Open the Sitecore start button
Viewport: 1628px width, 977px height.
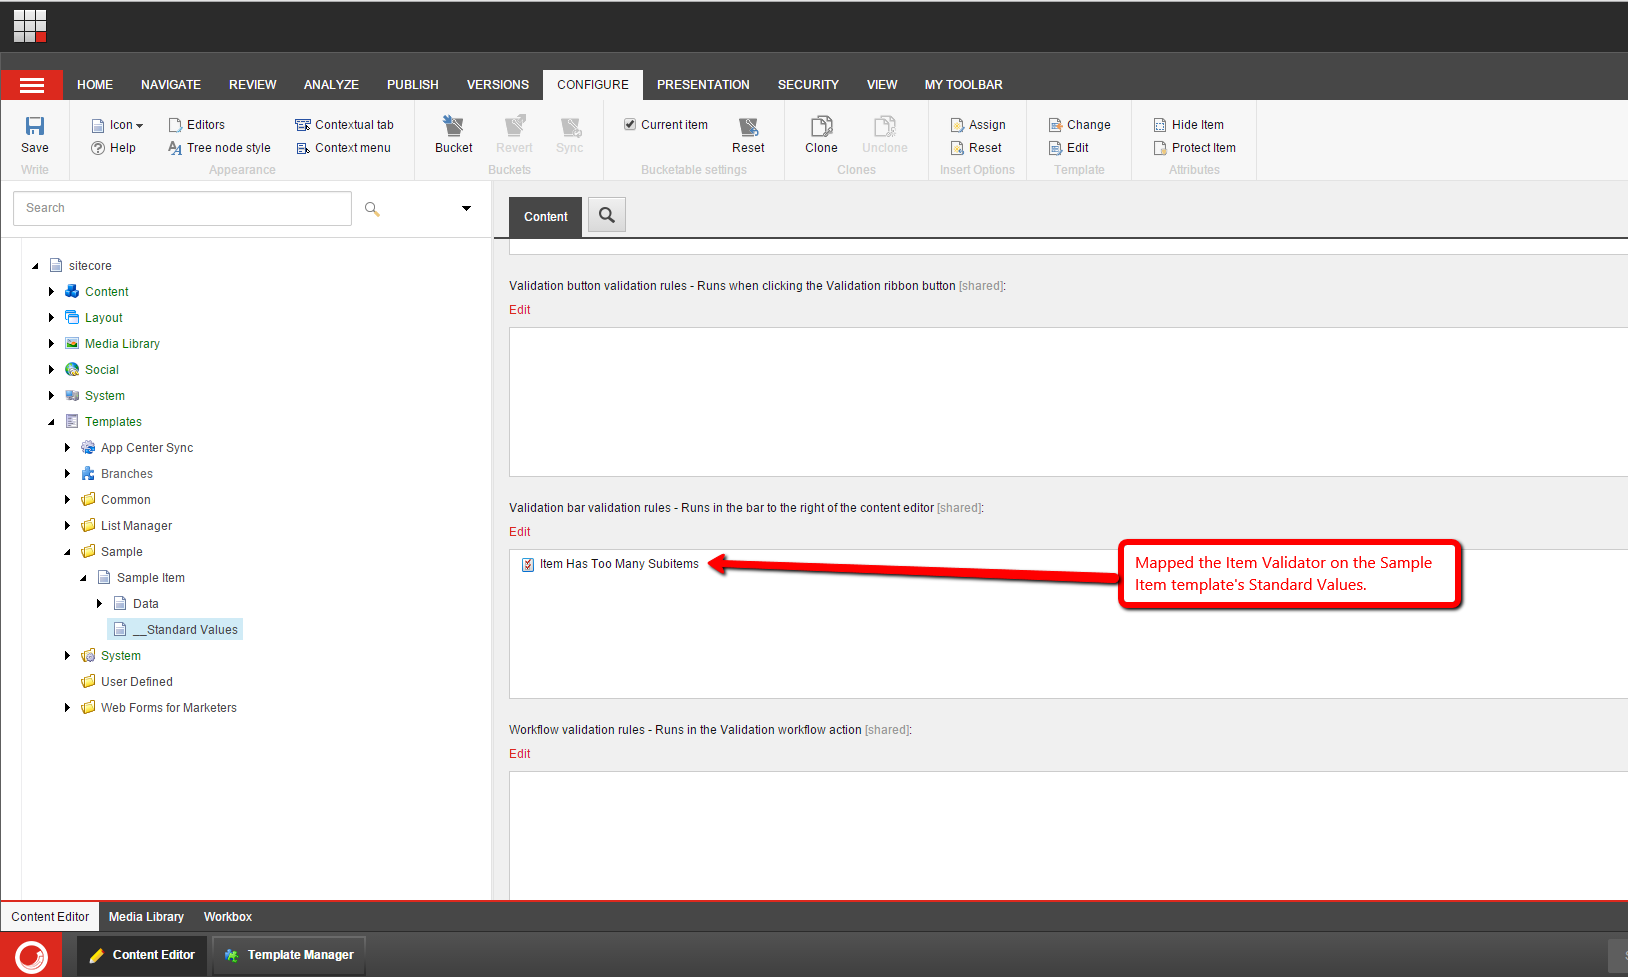pyautogui.click(x=31, y=955)
